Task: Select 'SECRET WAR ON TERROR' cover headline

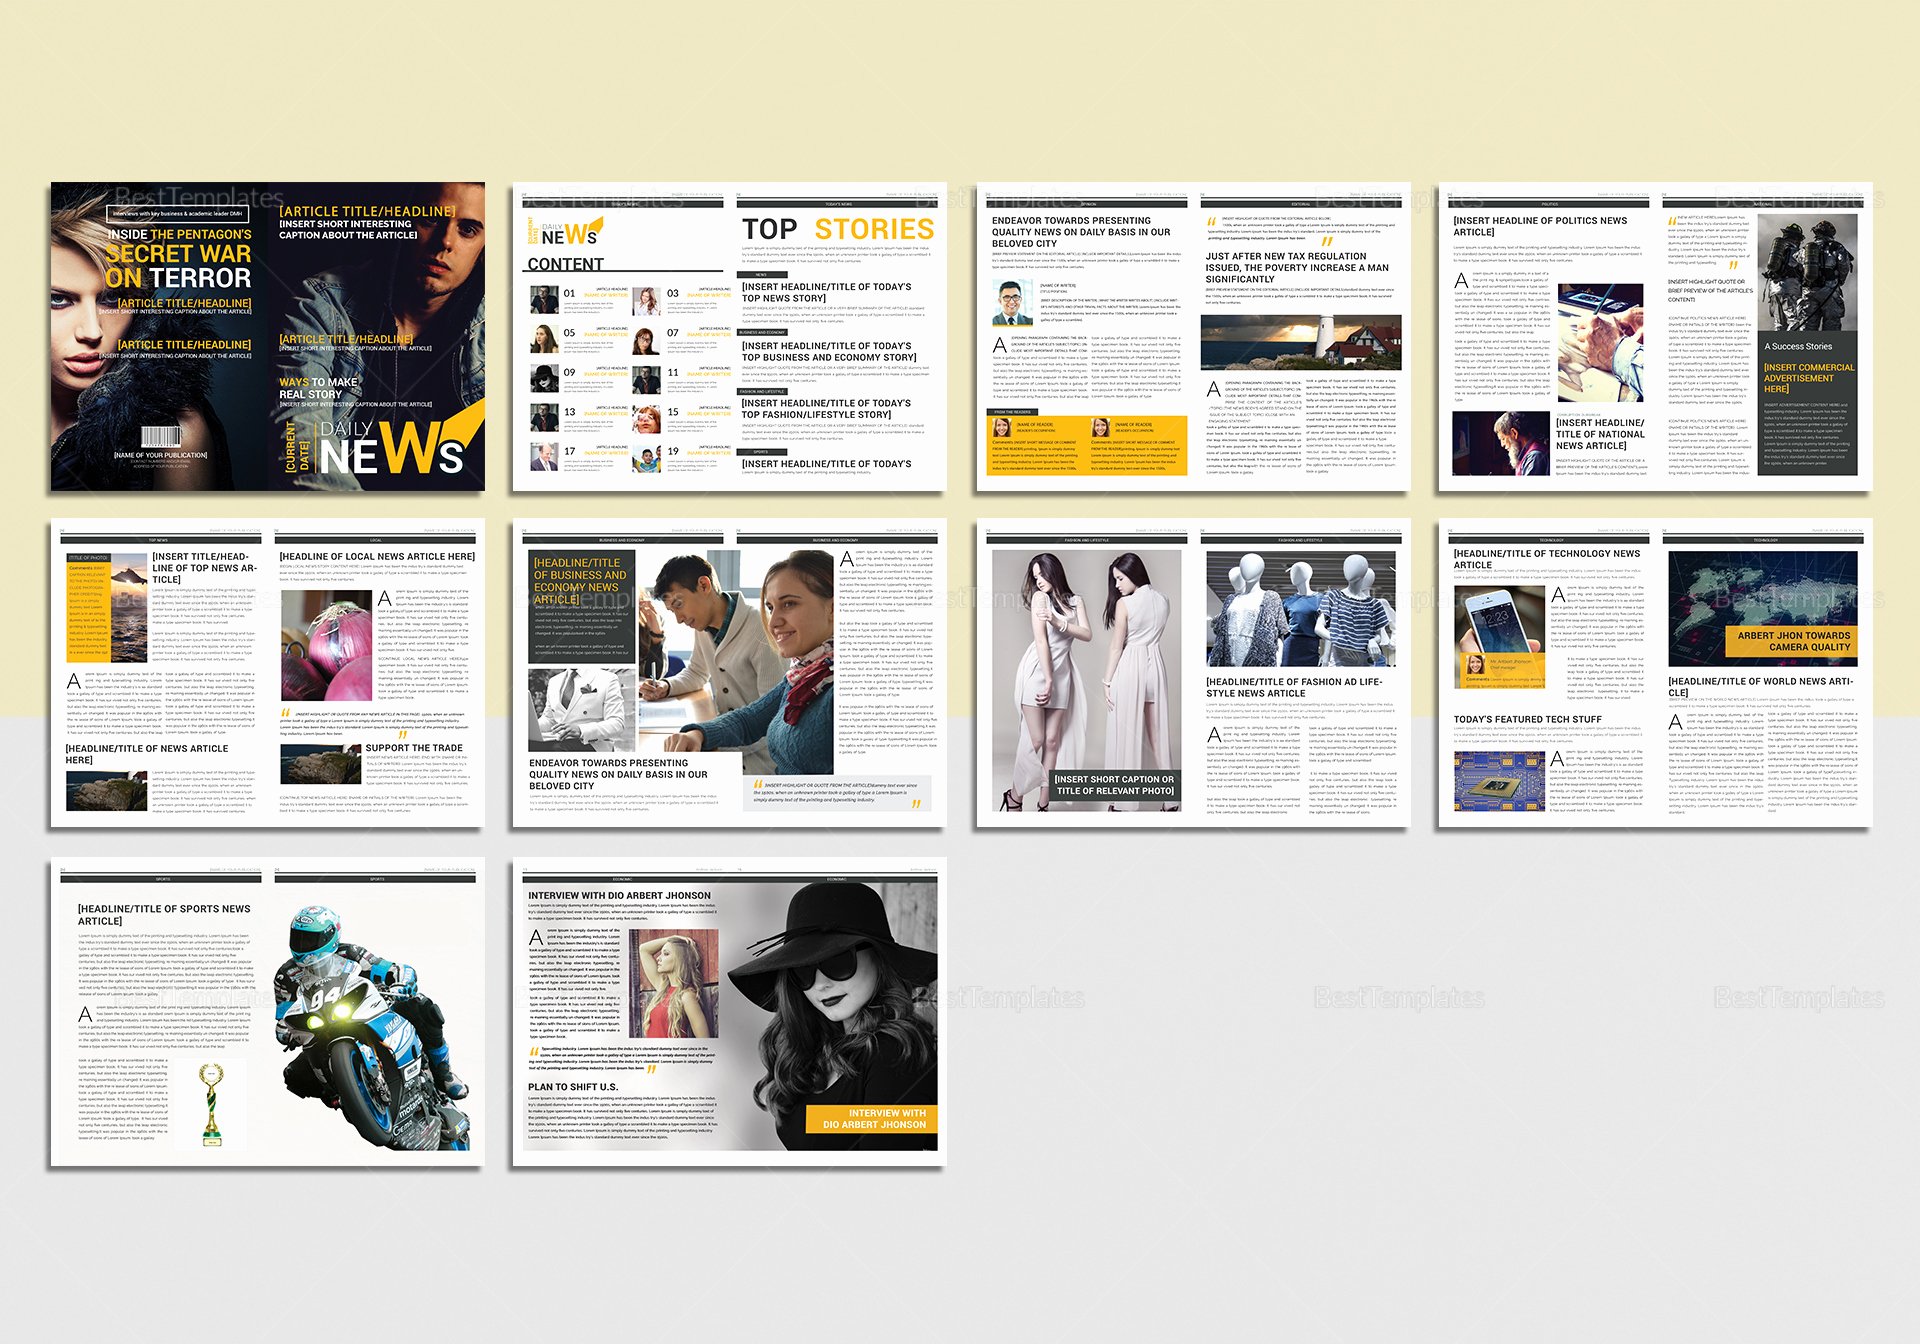Action: tap(178, 266)
